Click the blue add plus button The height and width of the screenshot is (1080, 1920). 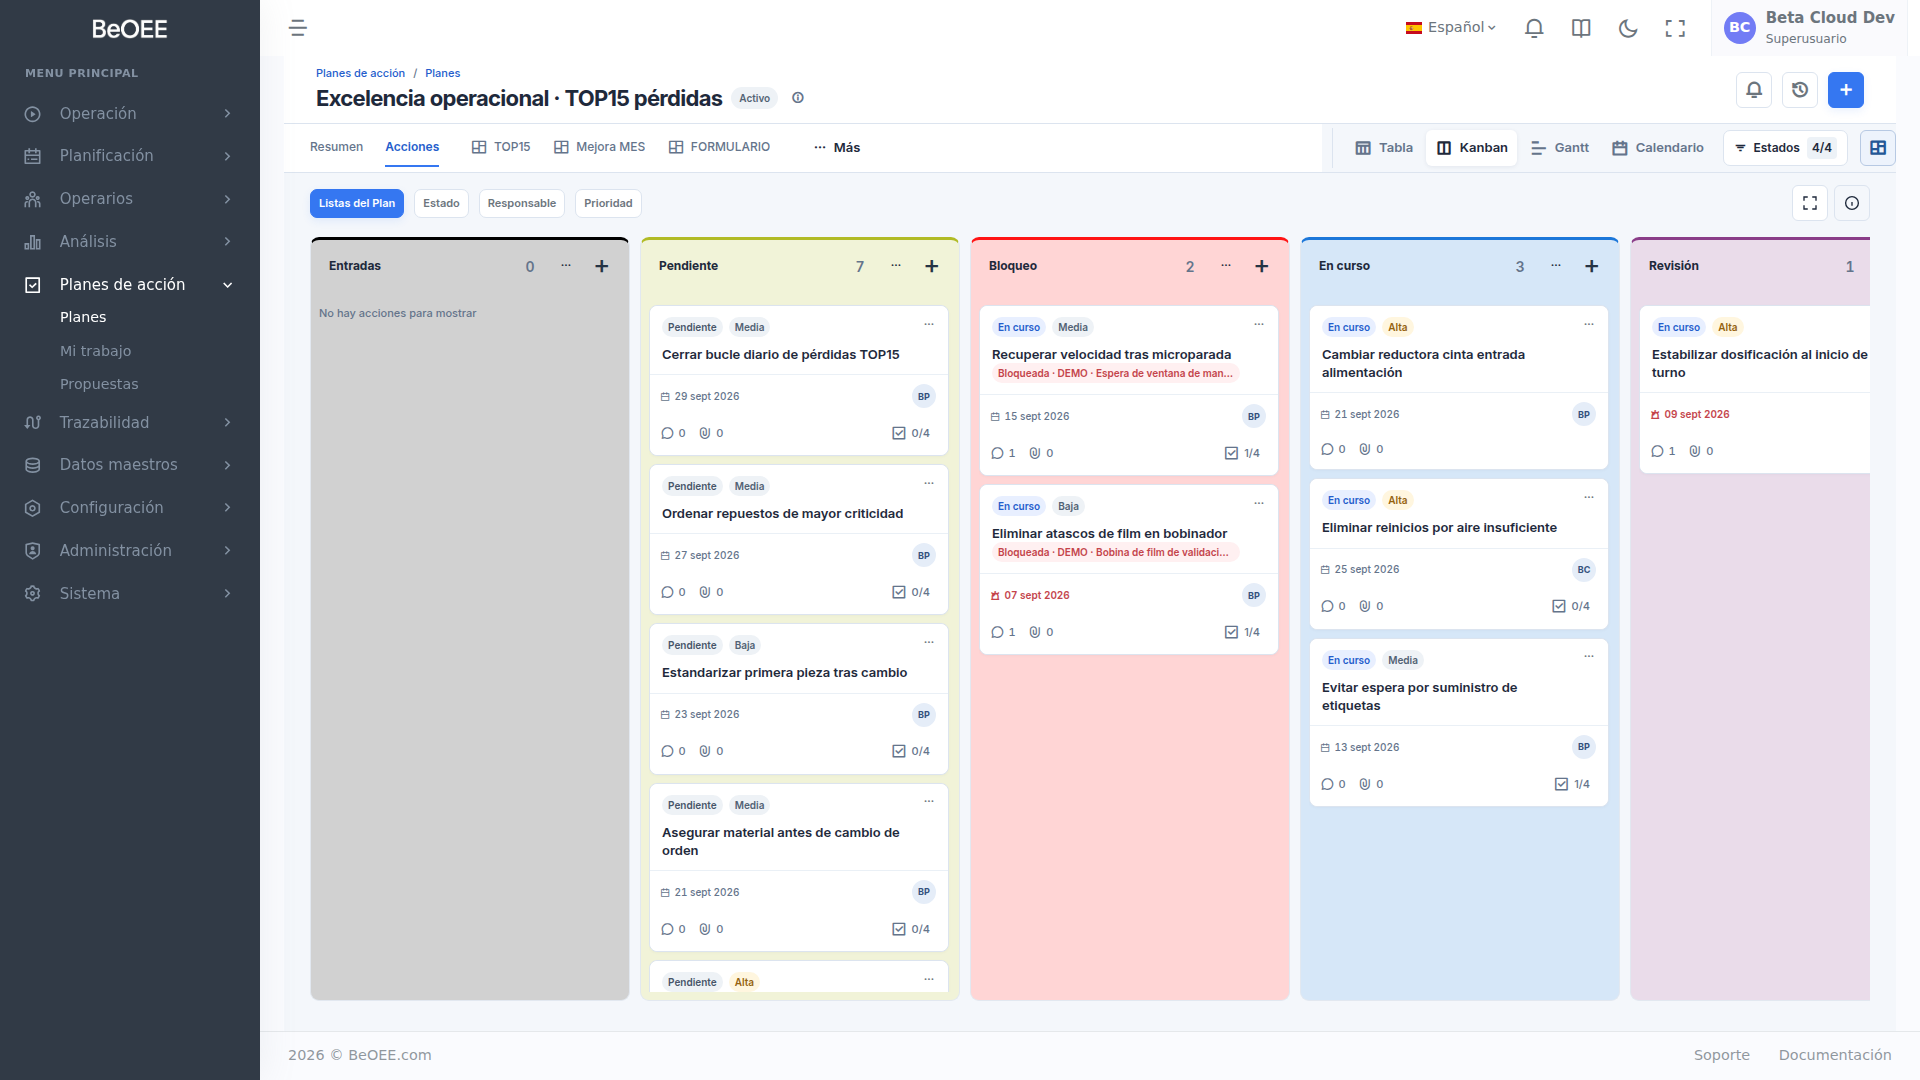(1846, 90)
